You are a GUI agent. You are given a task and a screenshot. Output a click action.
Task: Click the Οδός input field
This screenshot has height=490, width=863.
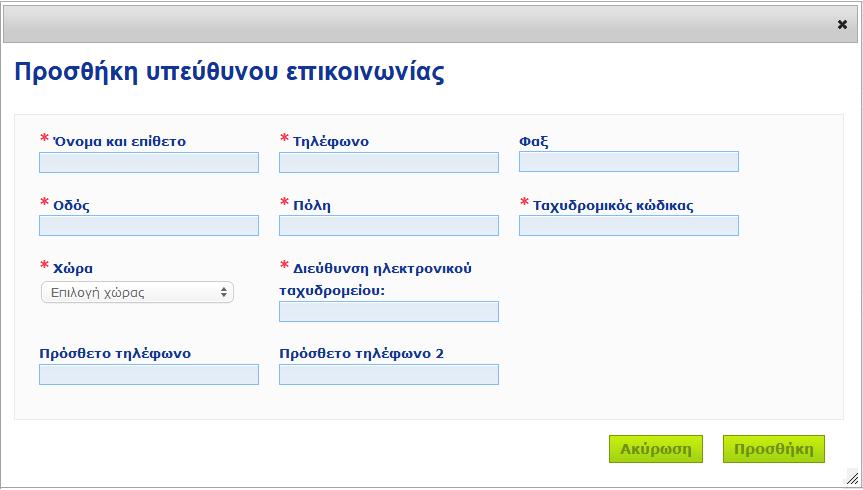pyautogui.click(x=149, y=226)
